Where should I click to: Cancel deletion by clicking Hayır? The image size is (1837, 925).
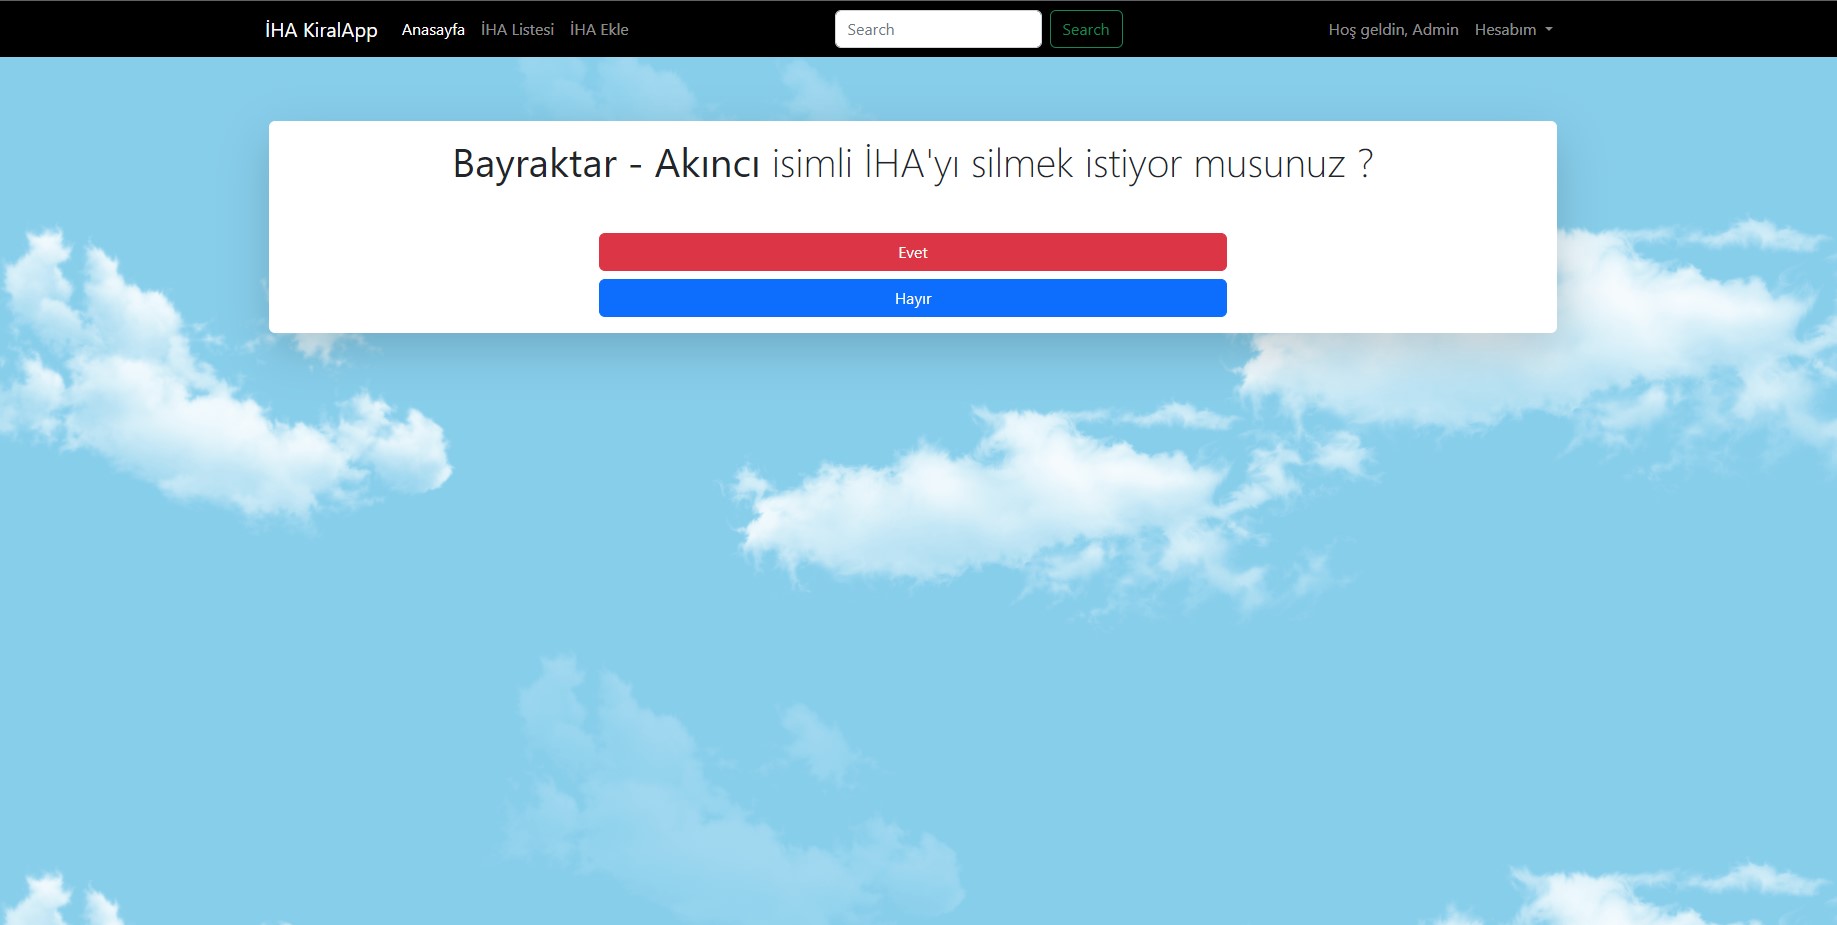click(x=912, y=298)
